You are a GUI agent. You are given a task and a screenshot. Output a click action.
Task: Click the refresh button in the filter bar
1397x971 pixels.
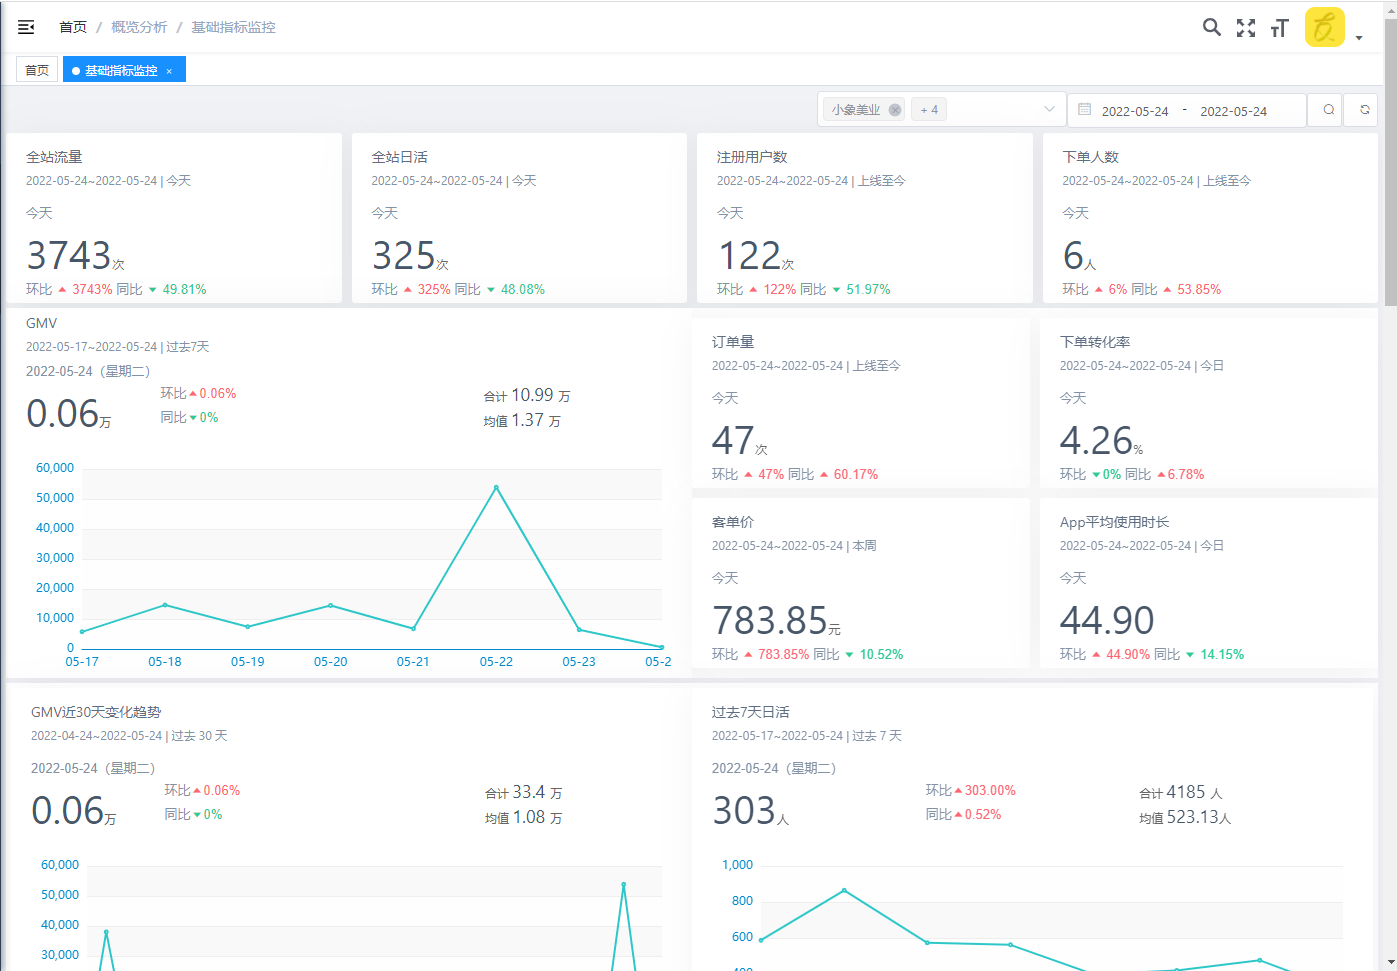coord(1364,110)
